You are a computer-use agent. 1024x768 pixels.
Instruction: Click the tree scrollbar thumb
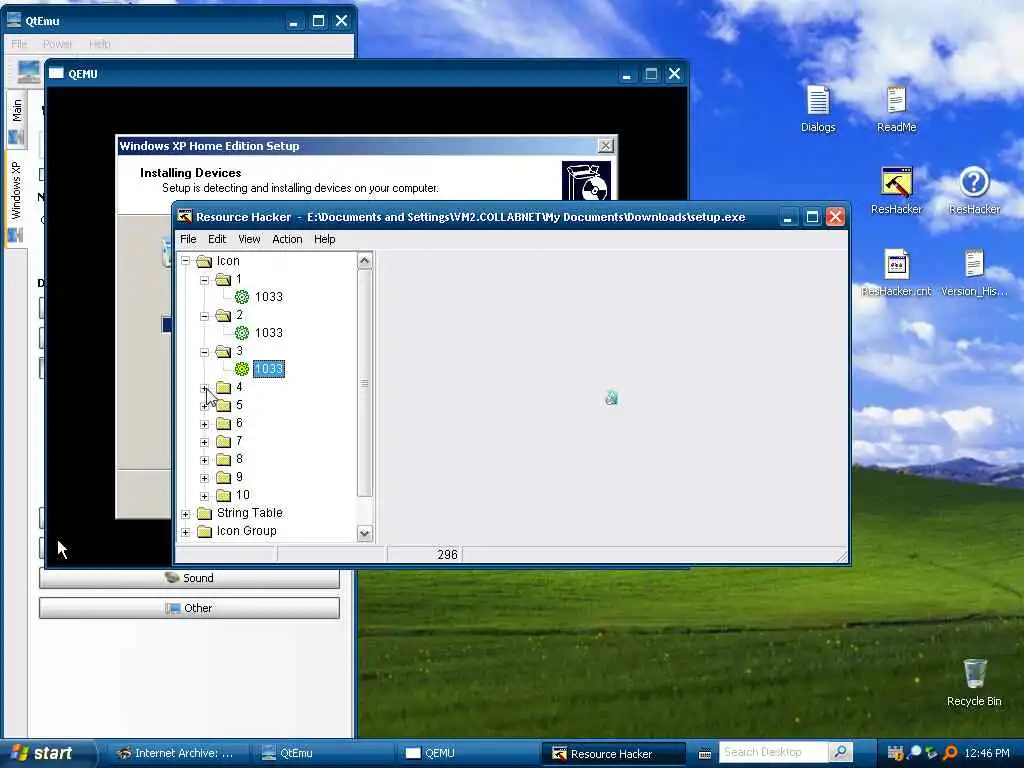[x=364, y=383]
